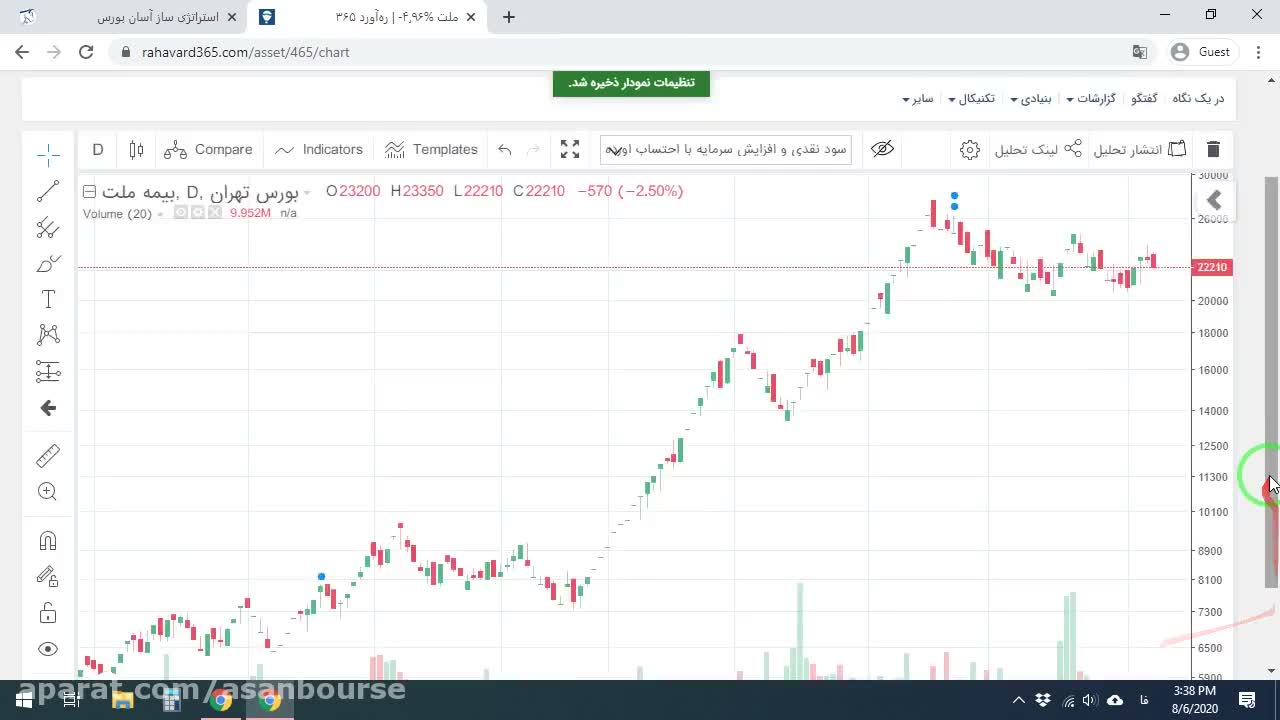
Task: Open fullscreen mode for the chart
Action: [x=570, y=149]
